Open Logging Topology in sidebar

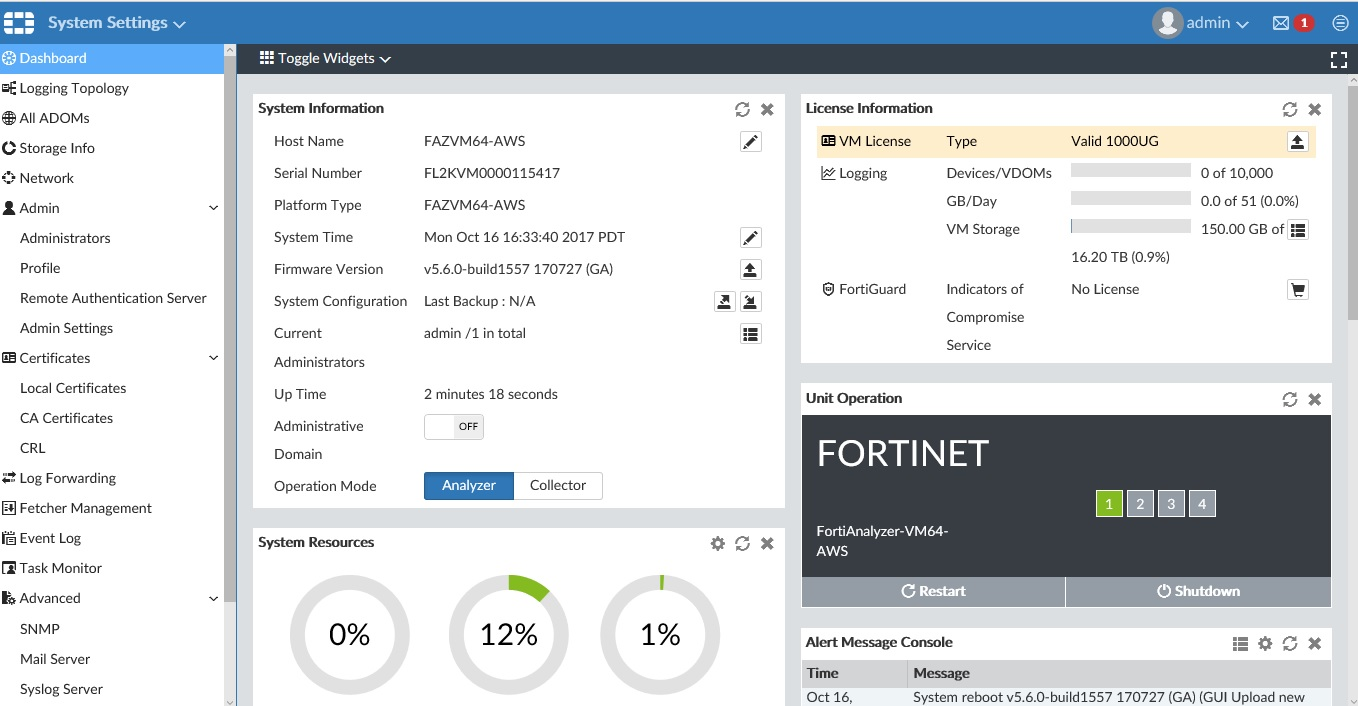[x=74, y=88]
